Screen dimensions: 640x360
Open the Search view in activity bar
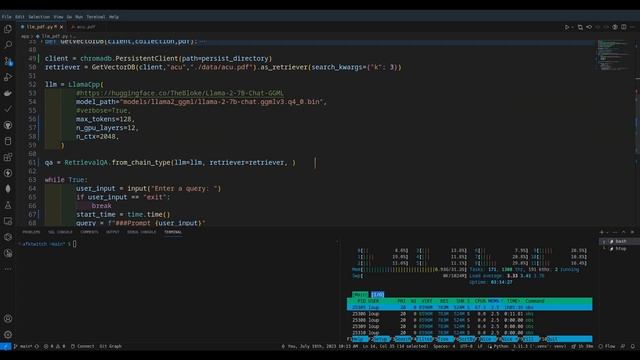pos(8,45)
